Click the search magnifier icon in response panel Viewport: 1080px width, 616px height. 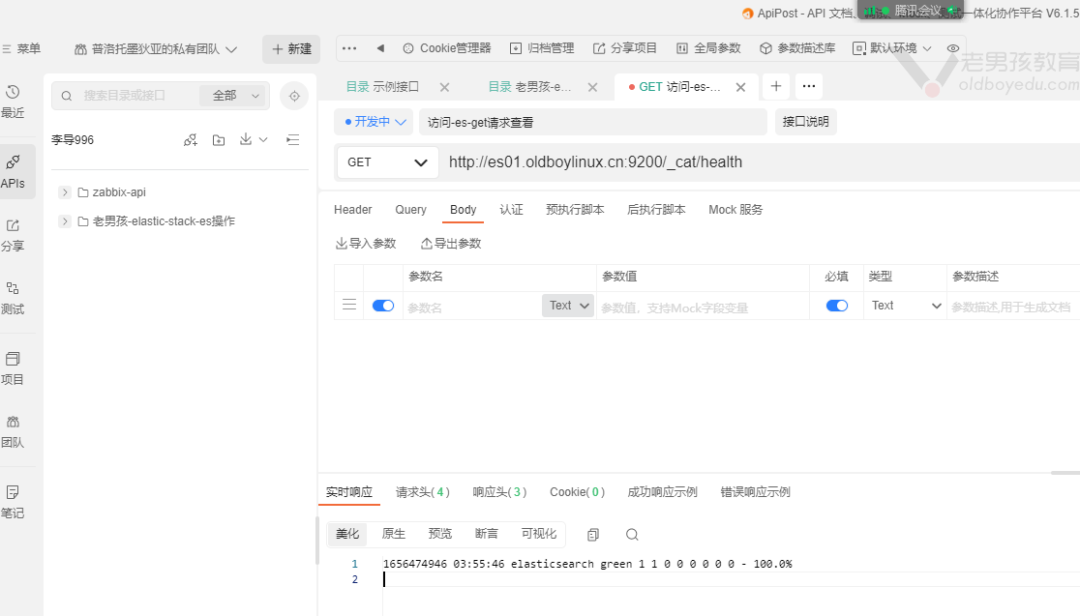tap(632, 534)
